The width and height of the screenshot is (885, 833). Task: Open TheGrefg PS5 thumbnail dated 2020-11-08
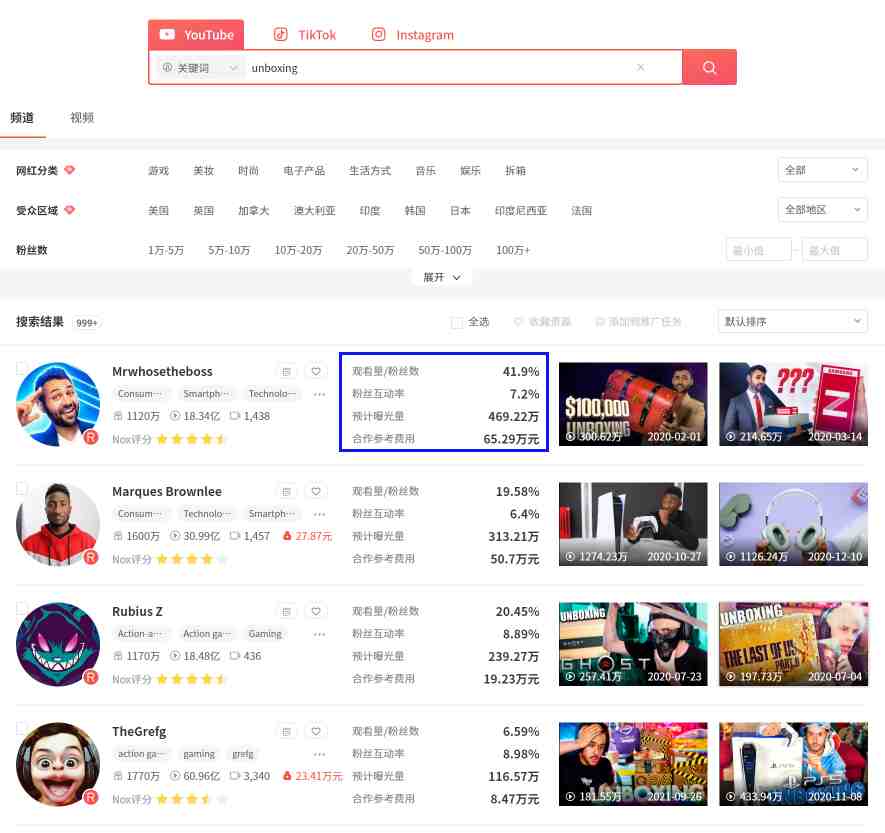[793, 764]
